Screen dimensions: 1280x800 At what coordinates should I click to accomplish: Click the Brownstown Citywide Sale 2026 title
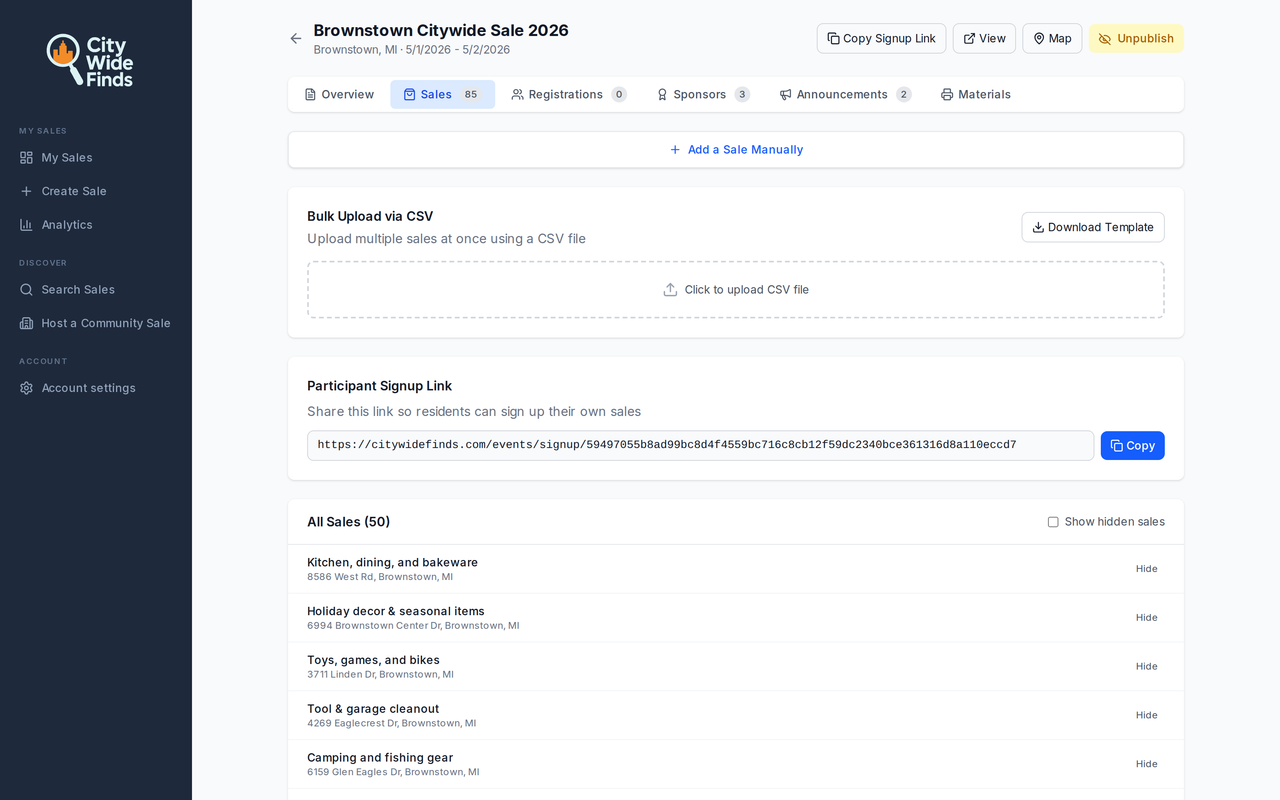tap(441, 31)
